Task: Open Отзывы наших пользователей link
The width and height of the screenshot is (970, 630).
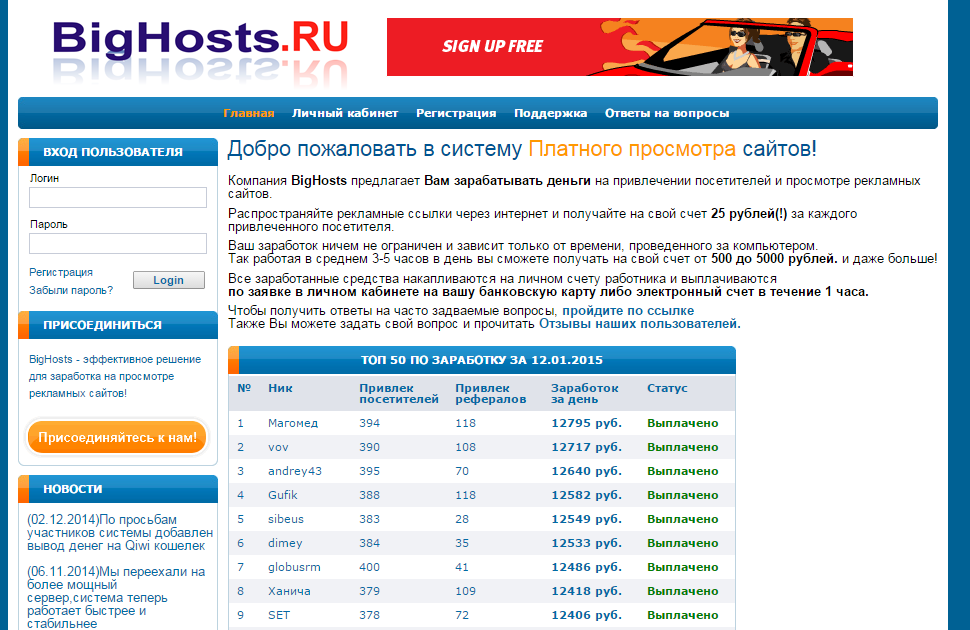Action: tap(638, 324)
